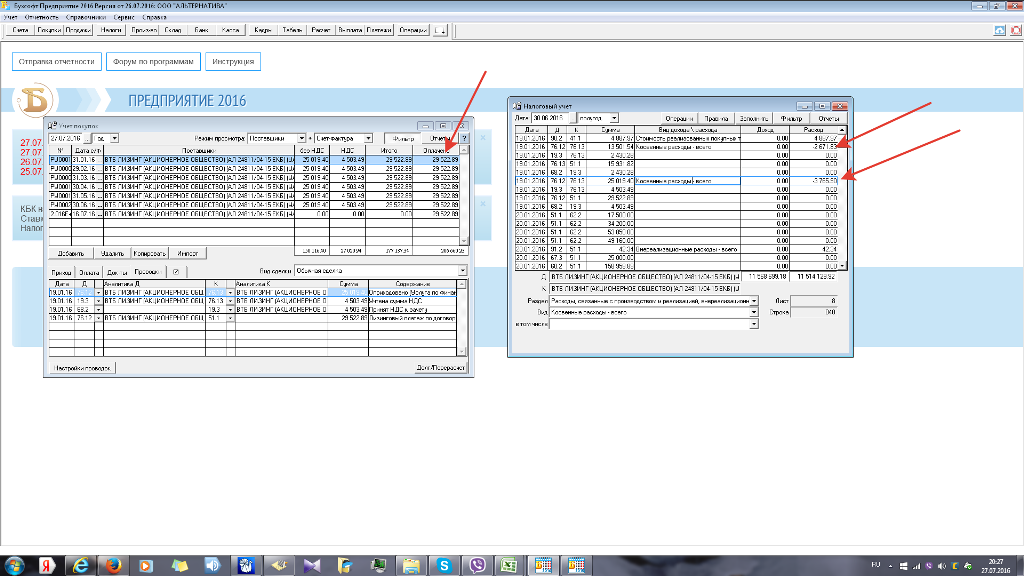Expand the Вид оплаты dropdown

(x=462, y=270)
